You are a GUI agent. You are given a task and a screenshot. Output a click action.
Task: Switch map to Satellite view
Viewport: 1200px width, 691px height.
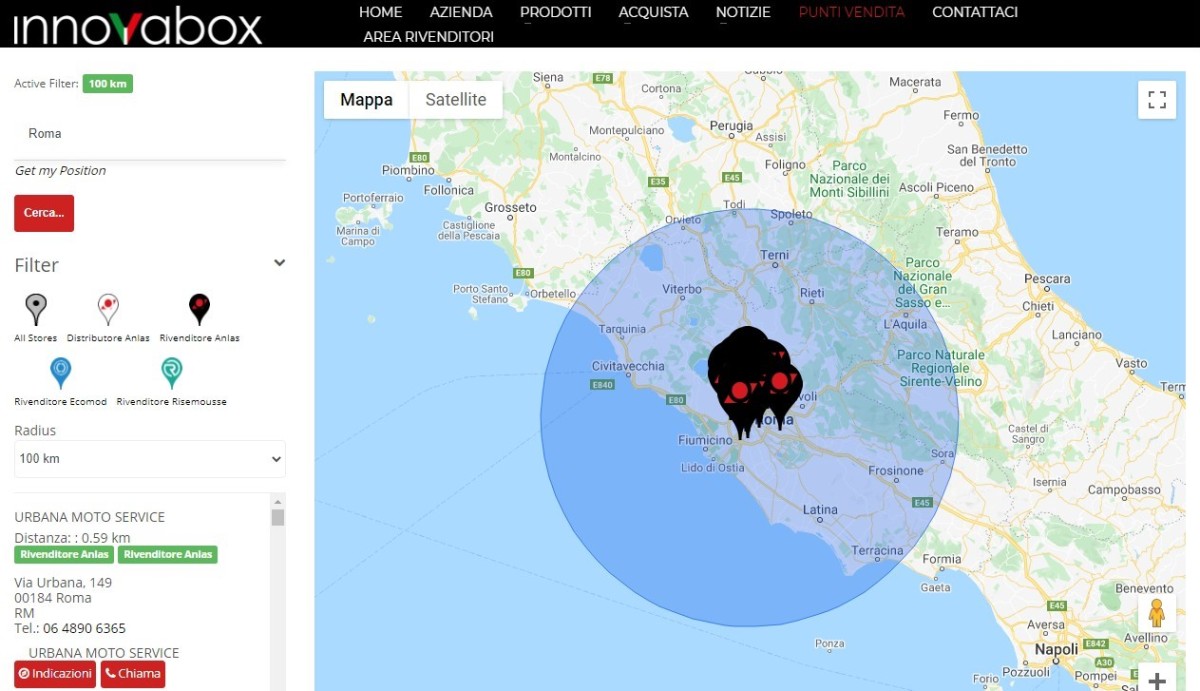(456, 100)
